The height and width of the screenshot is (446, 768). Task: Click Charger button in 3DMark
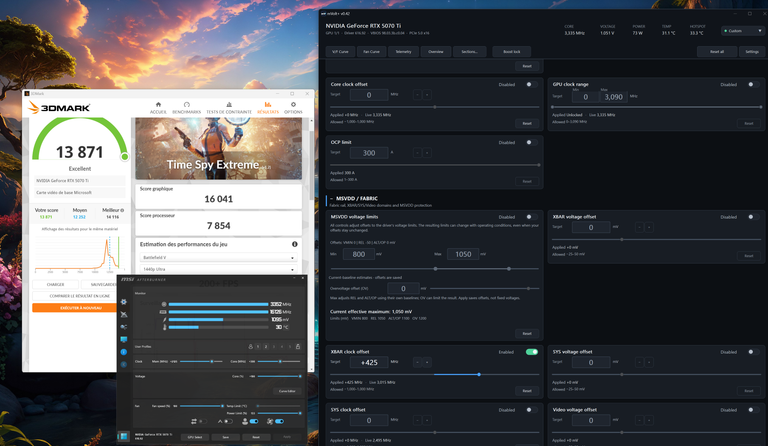pyautogui.click(x=55, y=284)
